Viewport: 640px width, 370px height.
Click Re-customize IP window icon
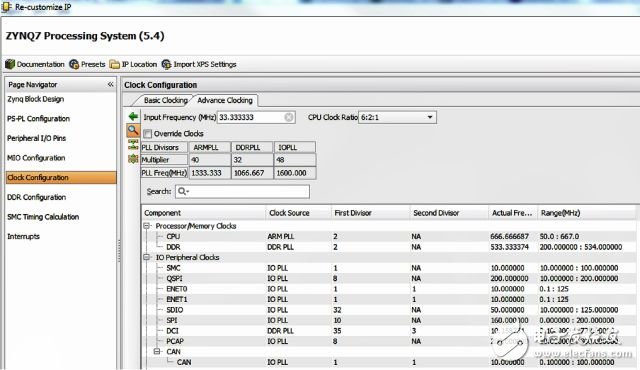point(7,7)
